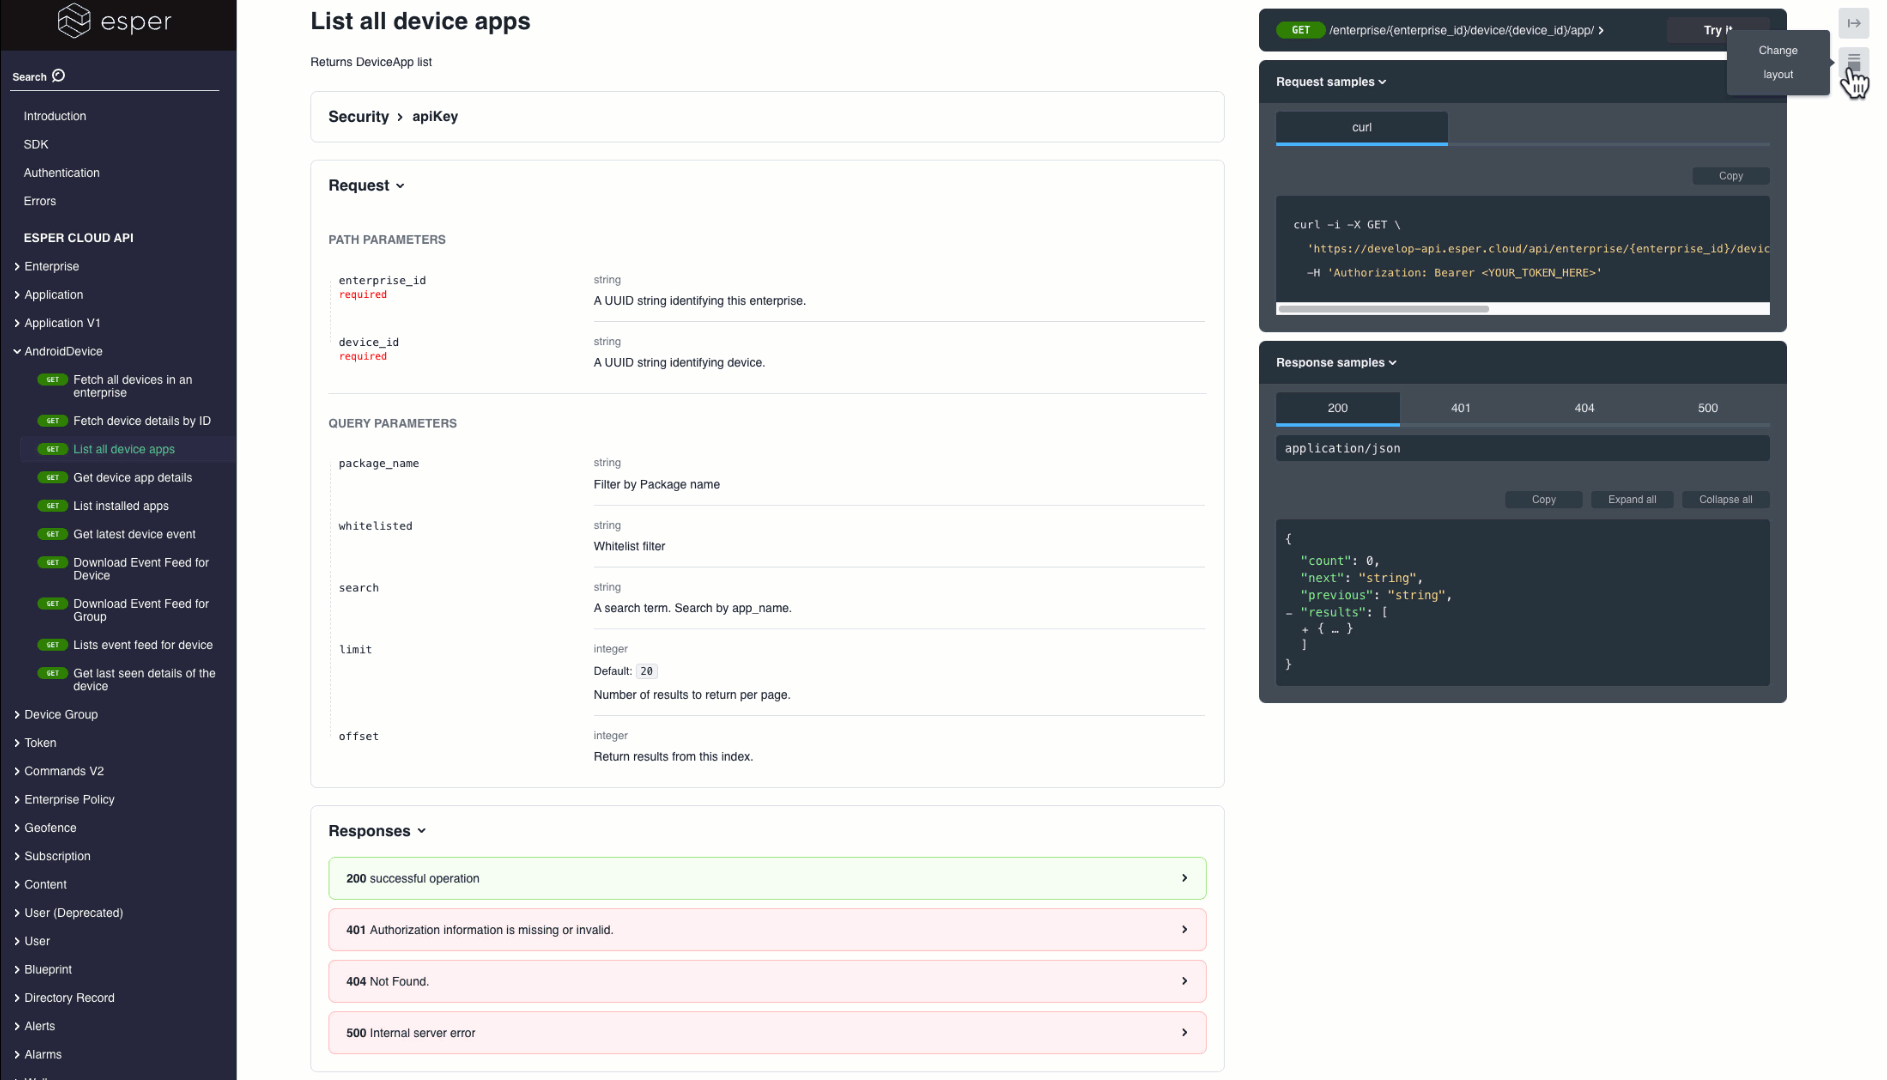
Task: Switch to the 404 response tab
Action: [1584, 408]
